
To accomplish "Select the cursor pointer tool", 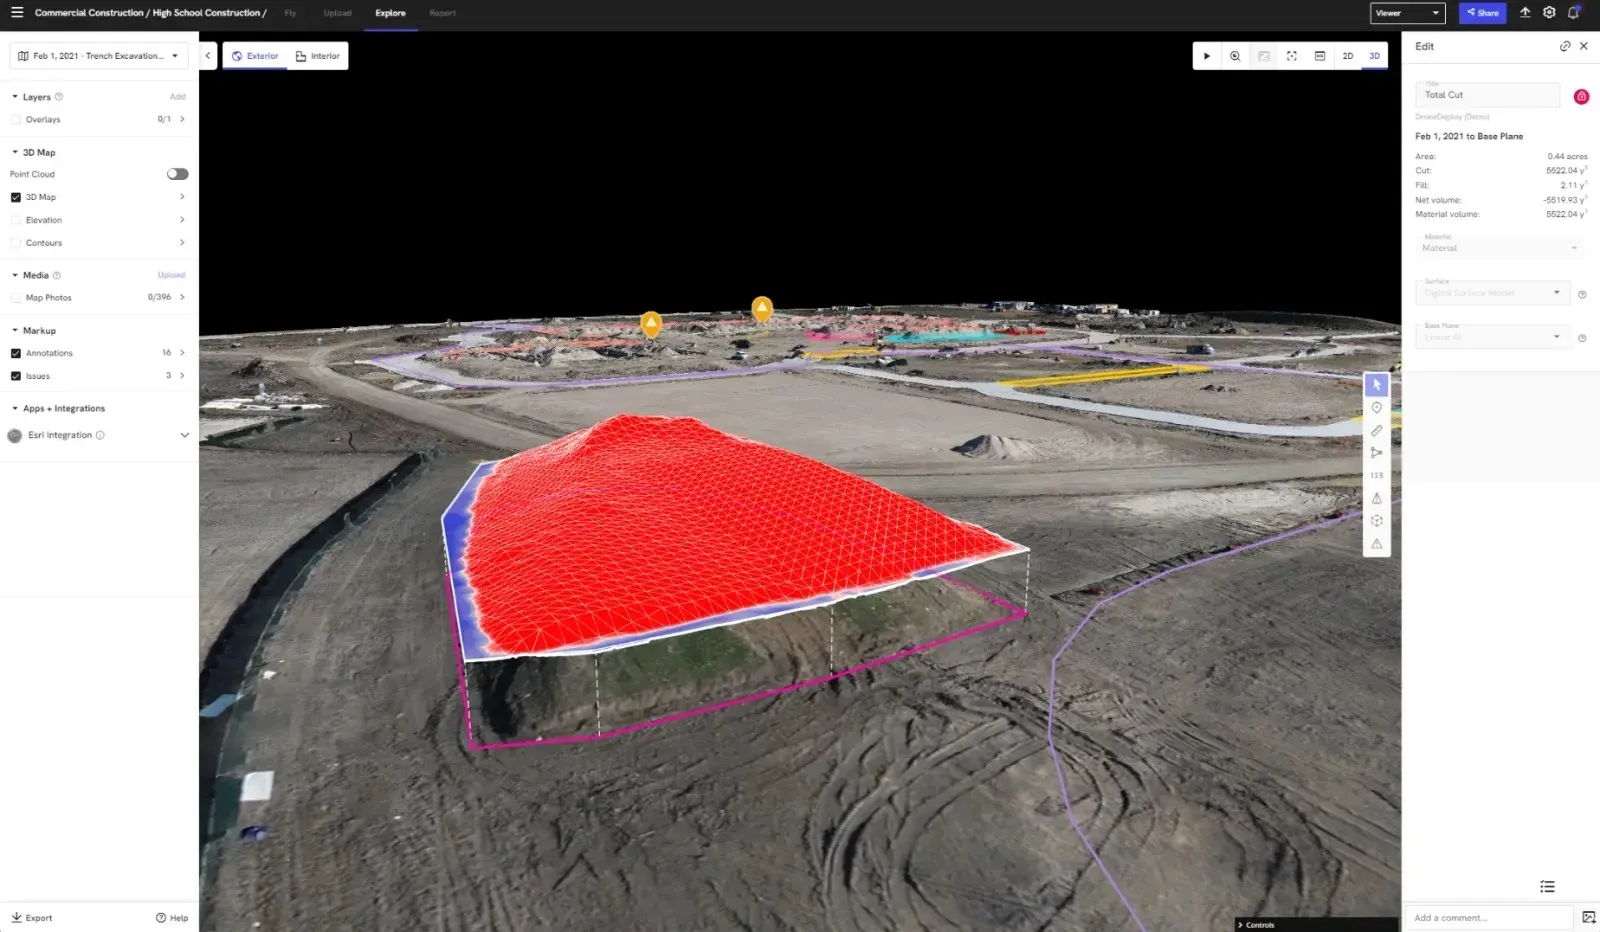I will point(1377,385).
